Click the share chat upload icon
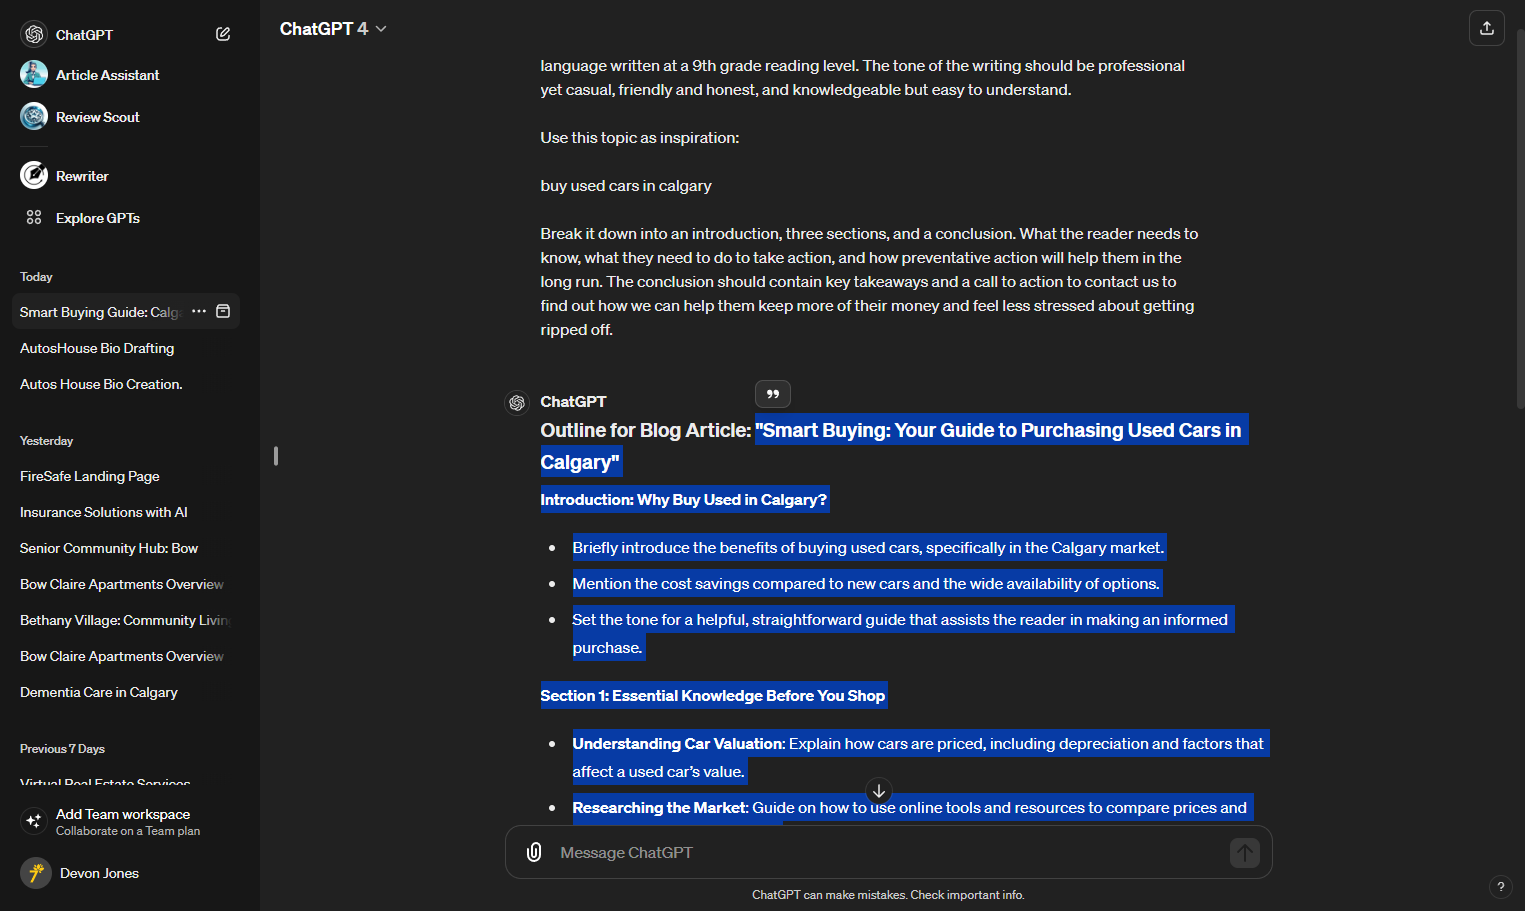Screen dimensions: 1525x911 coord(1486,28)
